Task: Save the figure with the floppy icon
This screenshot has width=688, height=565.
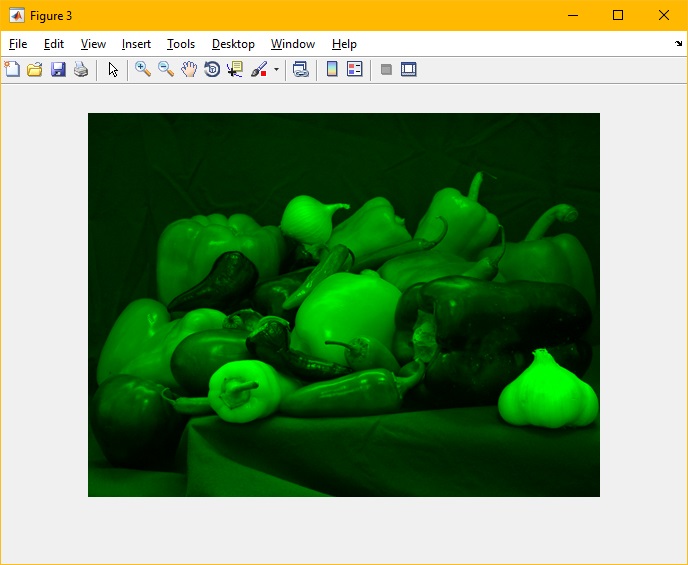Action: pyautogui.click(x=58, y=69)
